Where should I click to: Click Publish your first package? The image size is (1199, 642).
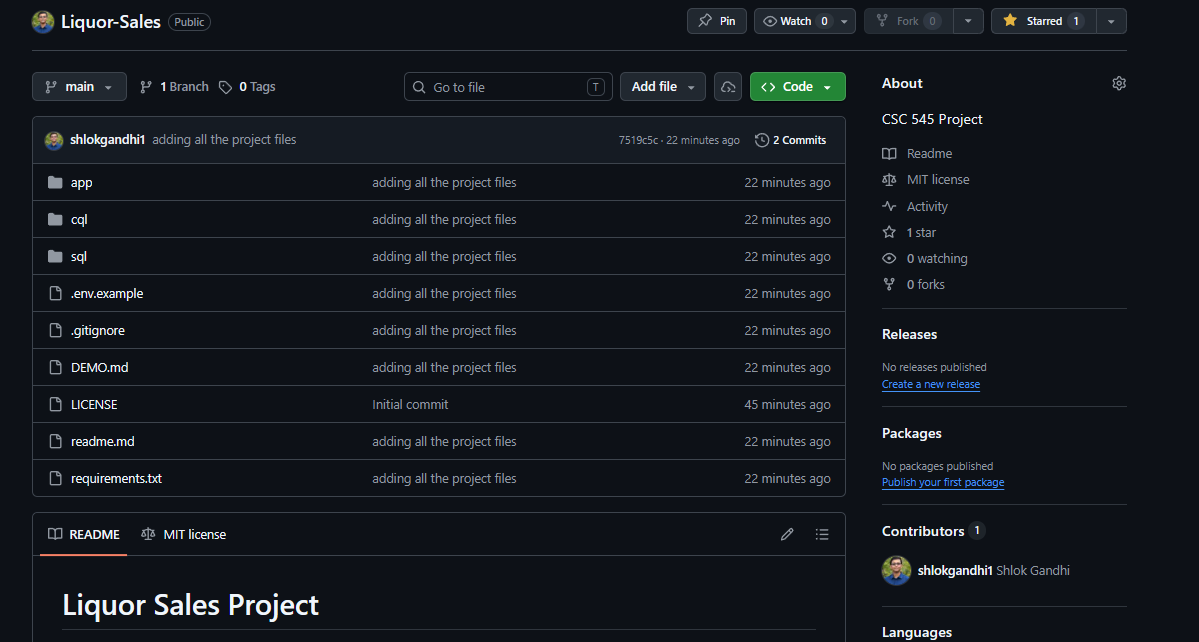[x=943, y=482]
